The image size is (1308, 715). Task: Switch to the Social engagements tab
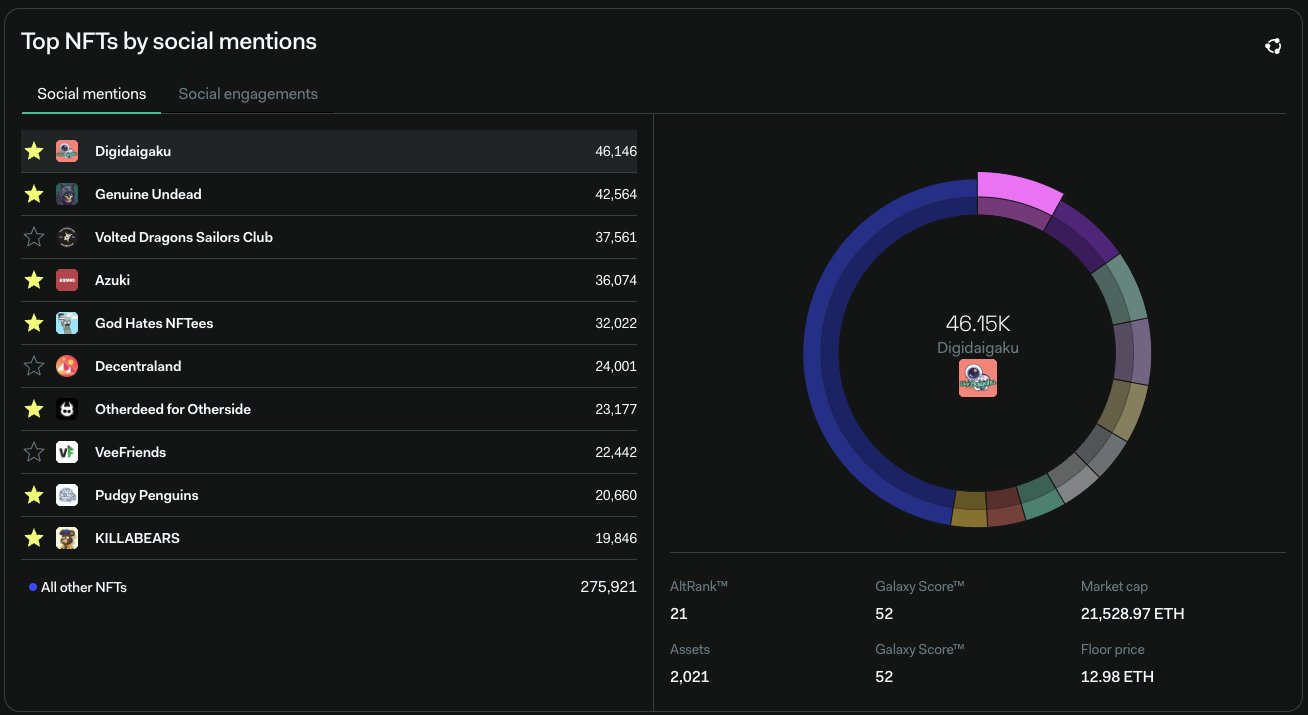pos(248,94)
